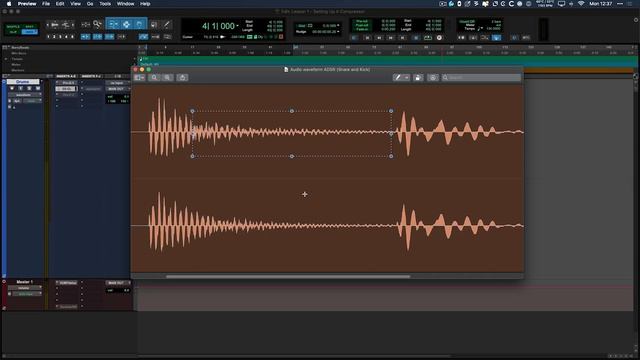Open the View menu
Image resolution: width=640 pixels, height=360 pixels.
click(76, 4)
